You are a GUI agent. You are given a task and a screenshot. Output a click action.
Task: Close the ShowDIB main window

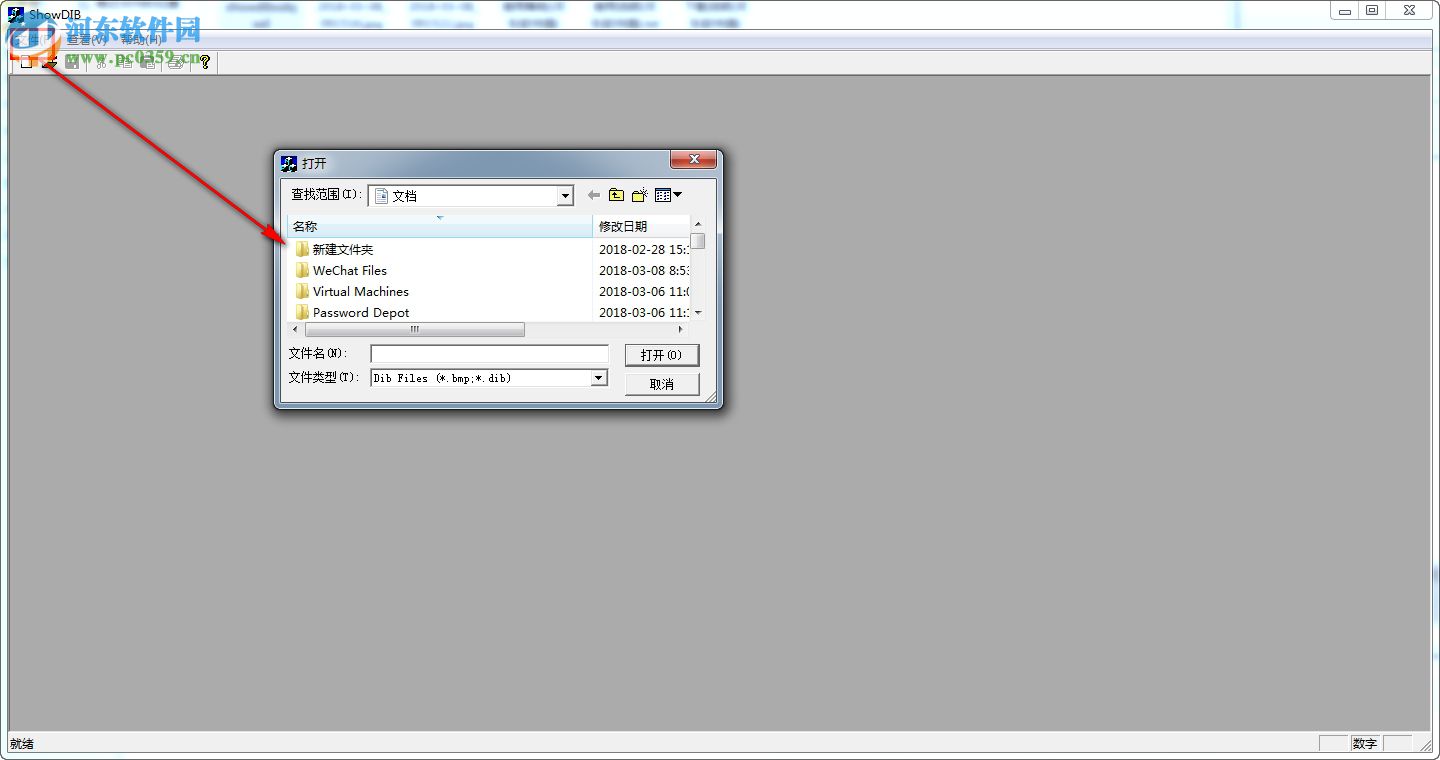coord(1409,10)
